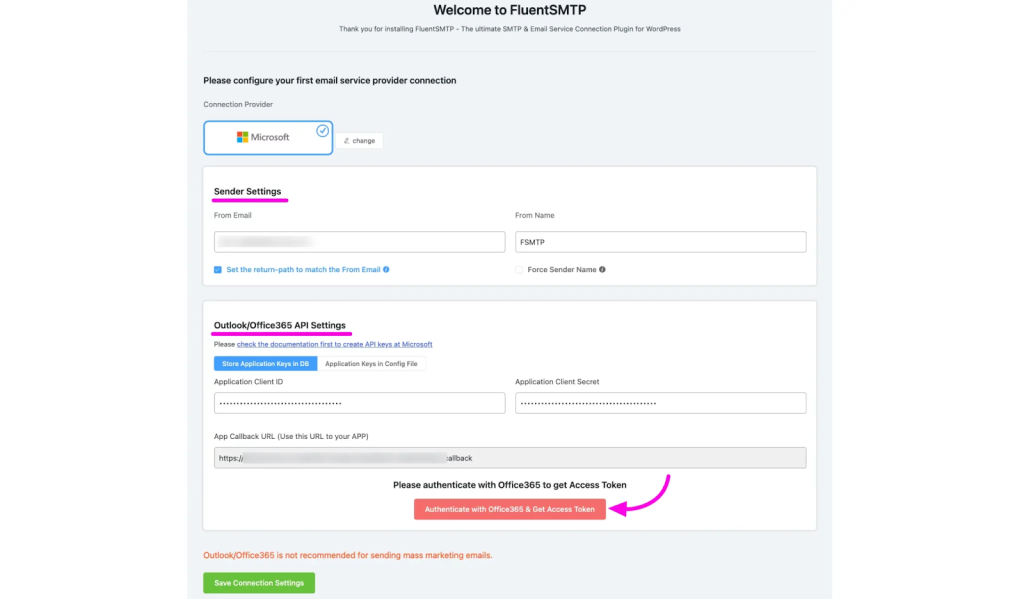
Task: Click the Microsoft four-square logo
Action: click(x=242, y=137)
